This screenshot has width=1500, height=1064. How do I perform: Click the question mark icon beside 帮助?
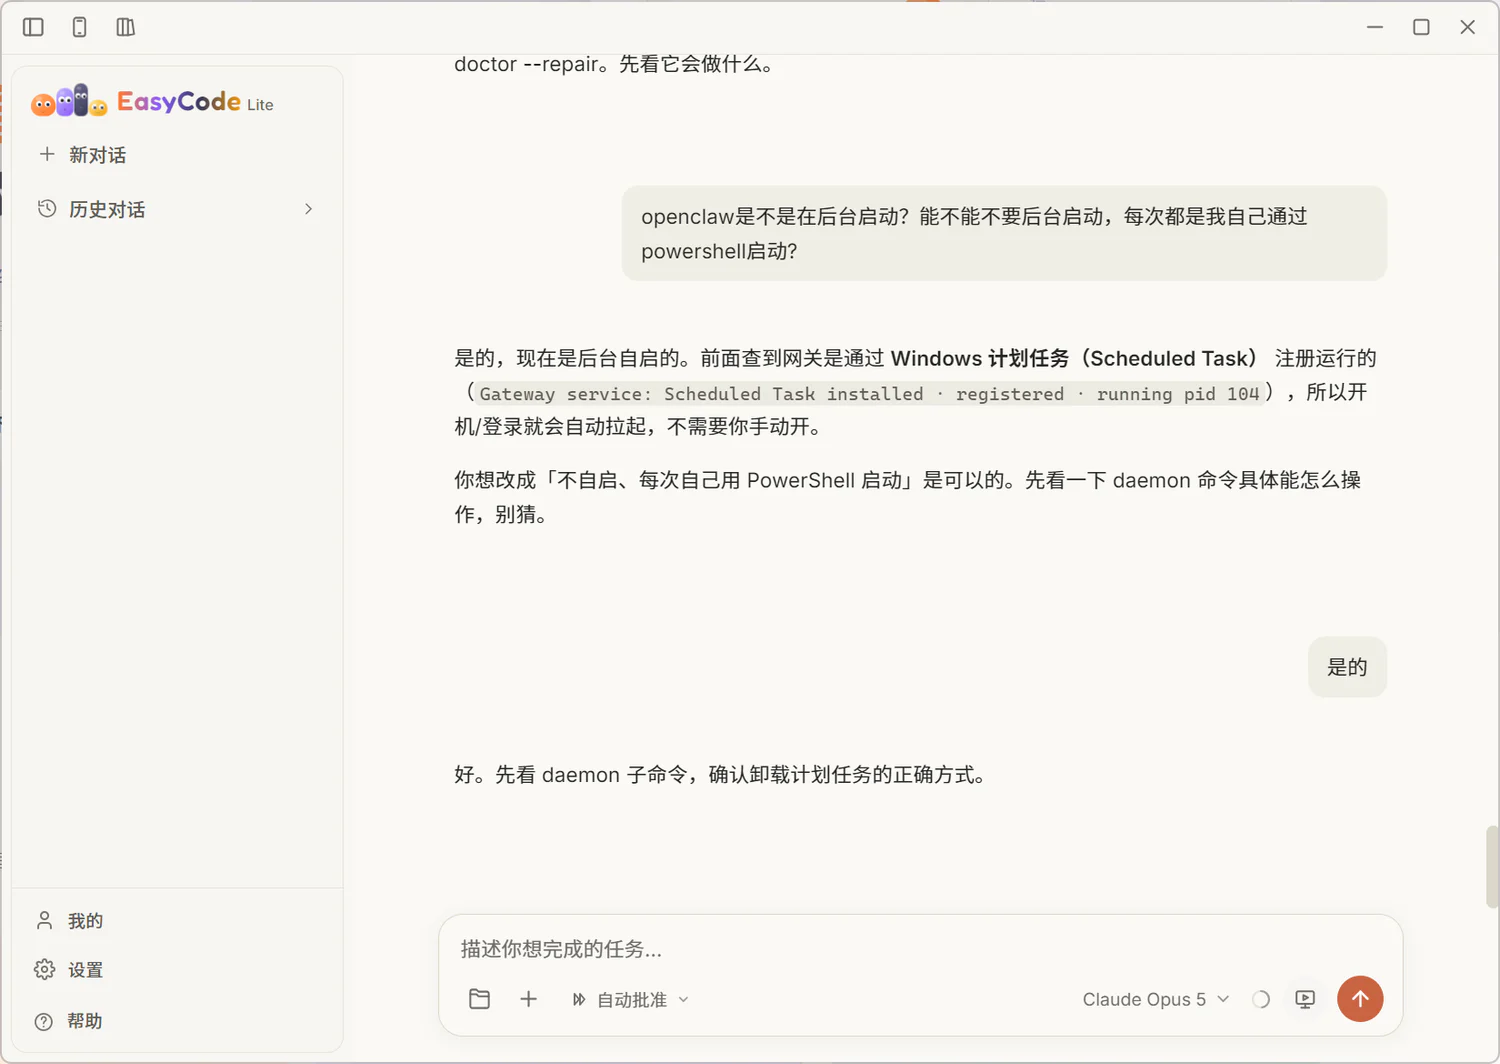pyautogui.click(x=44, y=1021)
